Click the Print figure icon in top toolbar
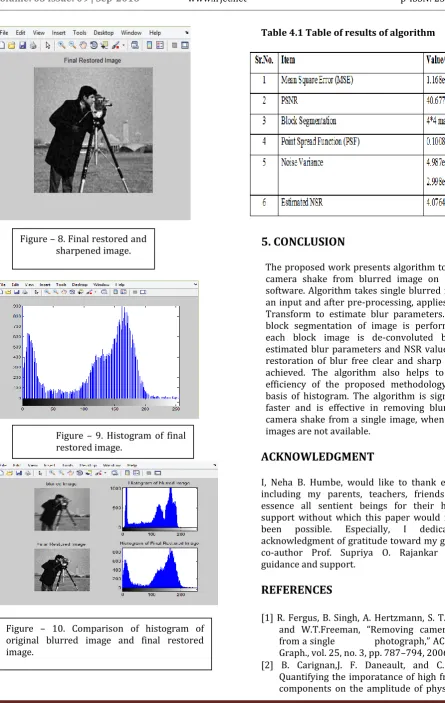 tap(33, 45)
